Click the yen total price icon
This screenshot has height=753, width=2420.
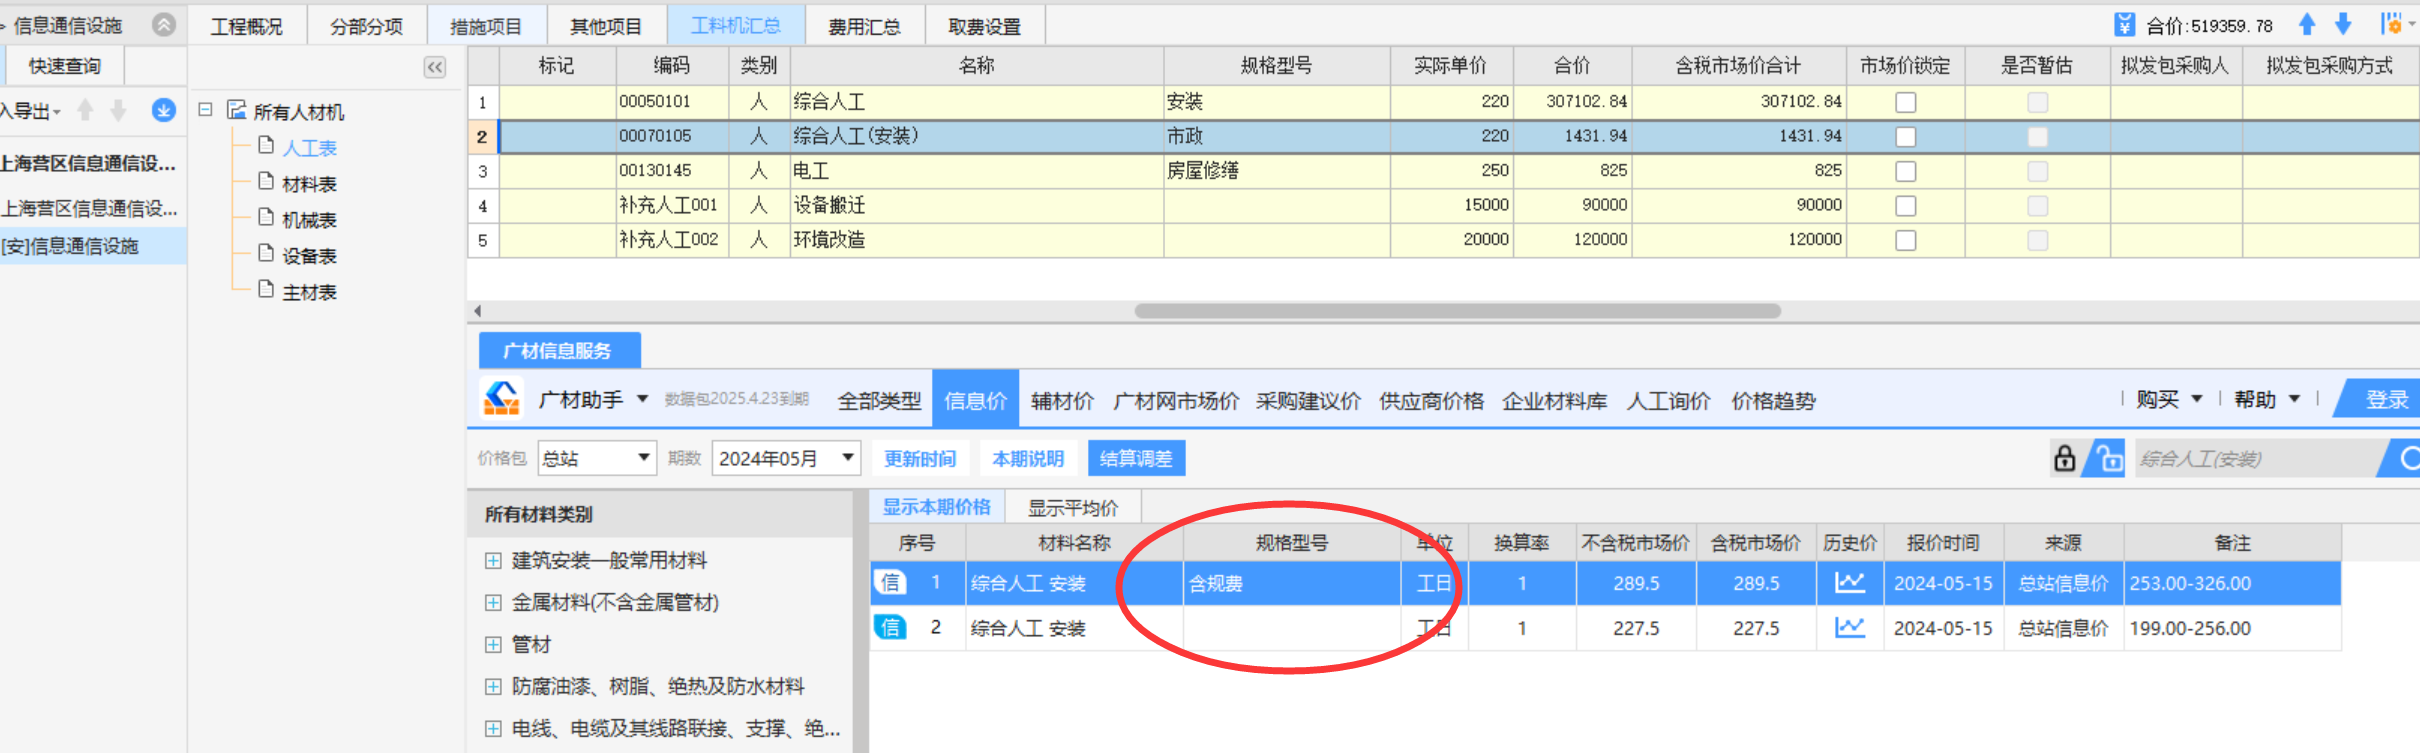(2125, 25)
